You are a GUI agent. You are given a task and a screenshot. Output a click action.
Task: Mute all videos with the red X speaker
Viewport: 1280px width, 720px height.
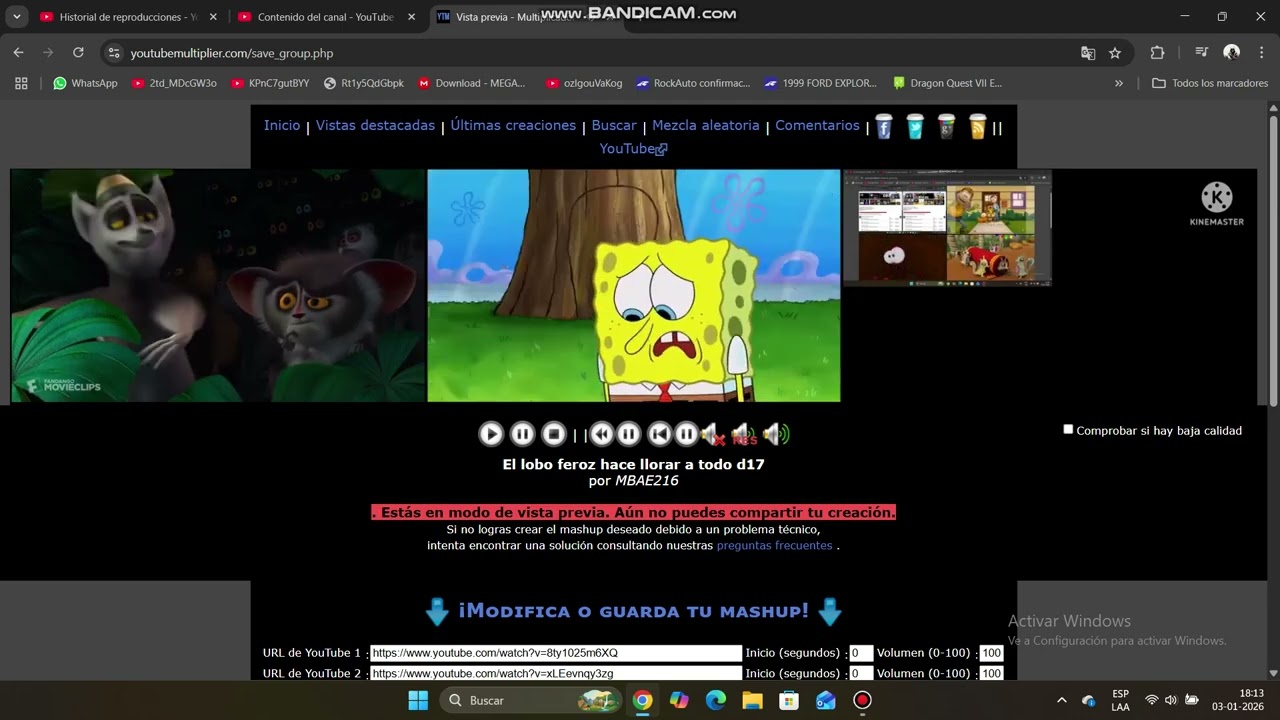click(713, 434)
